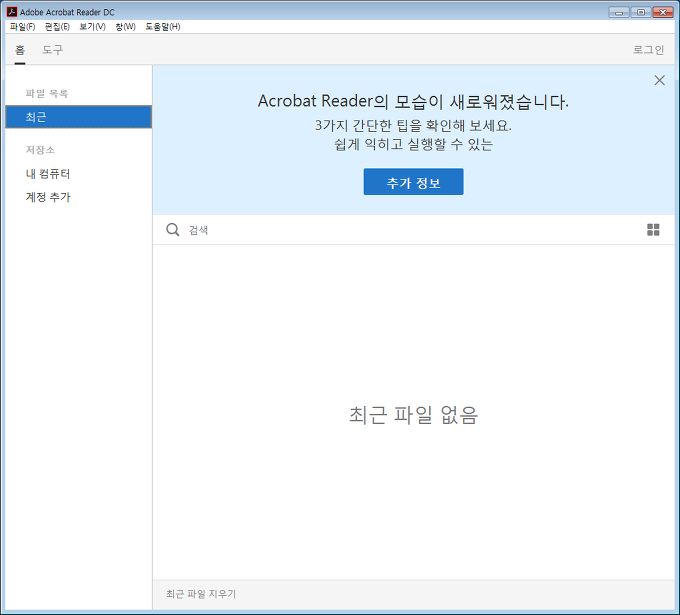Click 계정 추가 in sidebar
Screen dimensions: 680x615
click(48, 197)
